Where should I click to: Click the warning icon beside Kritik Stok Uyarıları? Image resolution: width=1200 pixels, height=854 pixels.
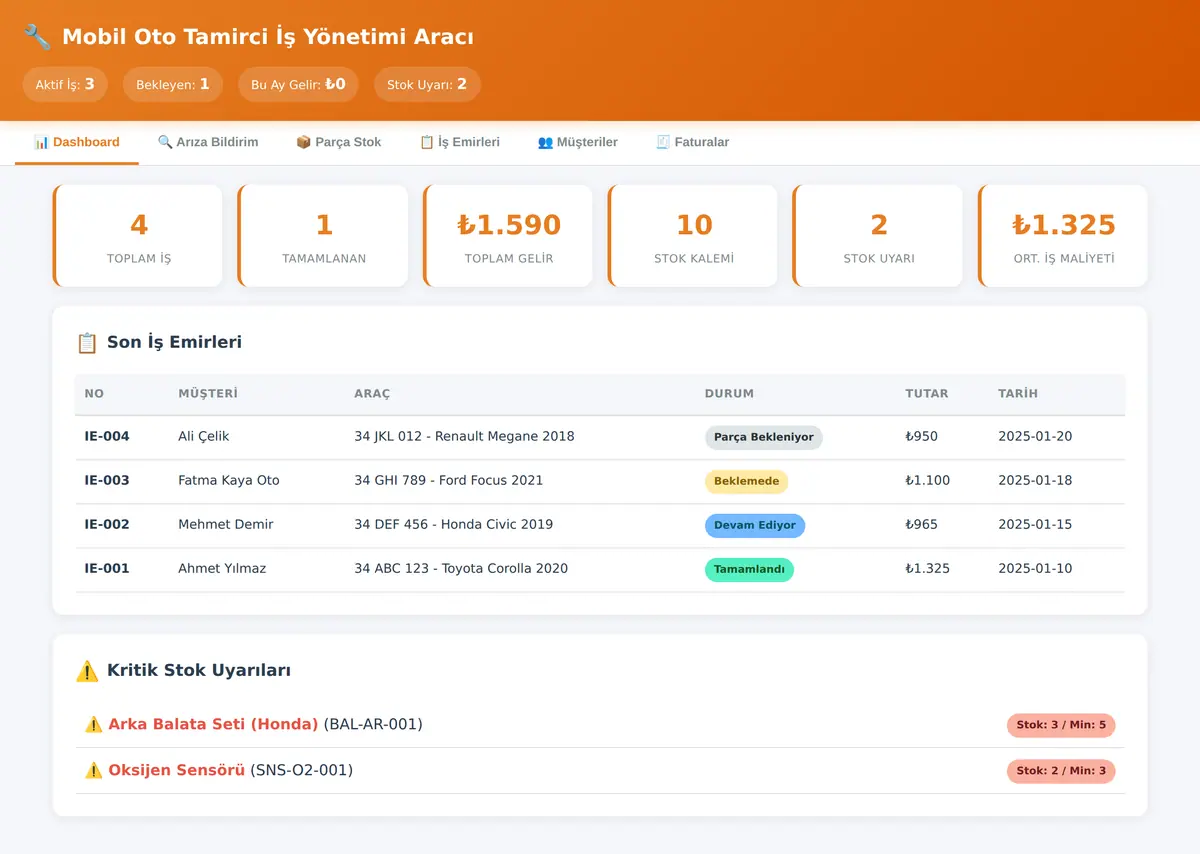point(87,671)
